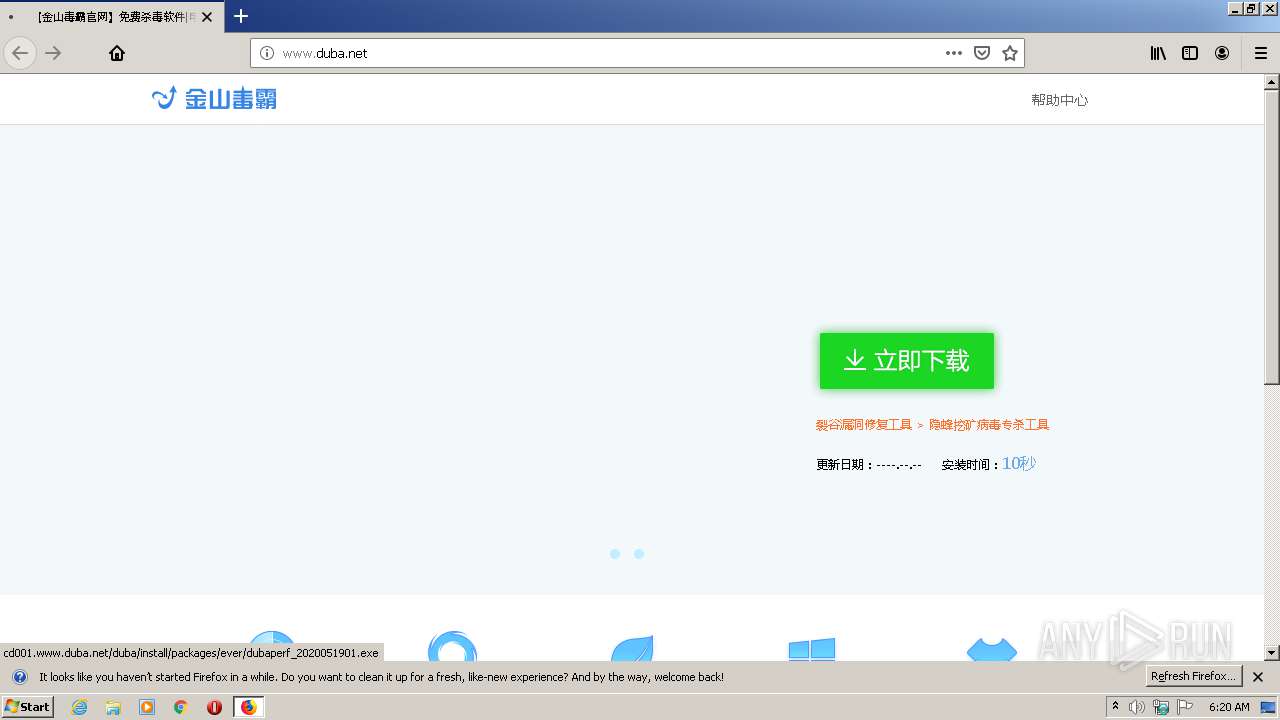This screenshot has width=1280, height=720.
Task: Show hidden tray icons arrow
Action: point(1115,707)
